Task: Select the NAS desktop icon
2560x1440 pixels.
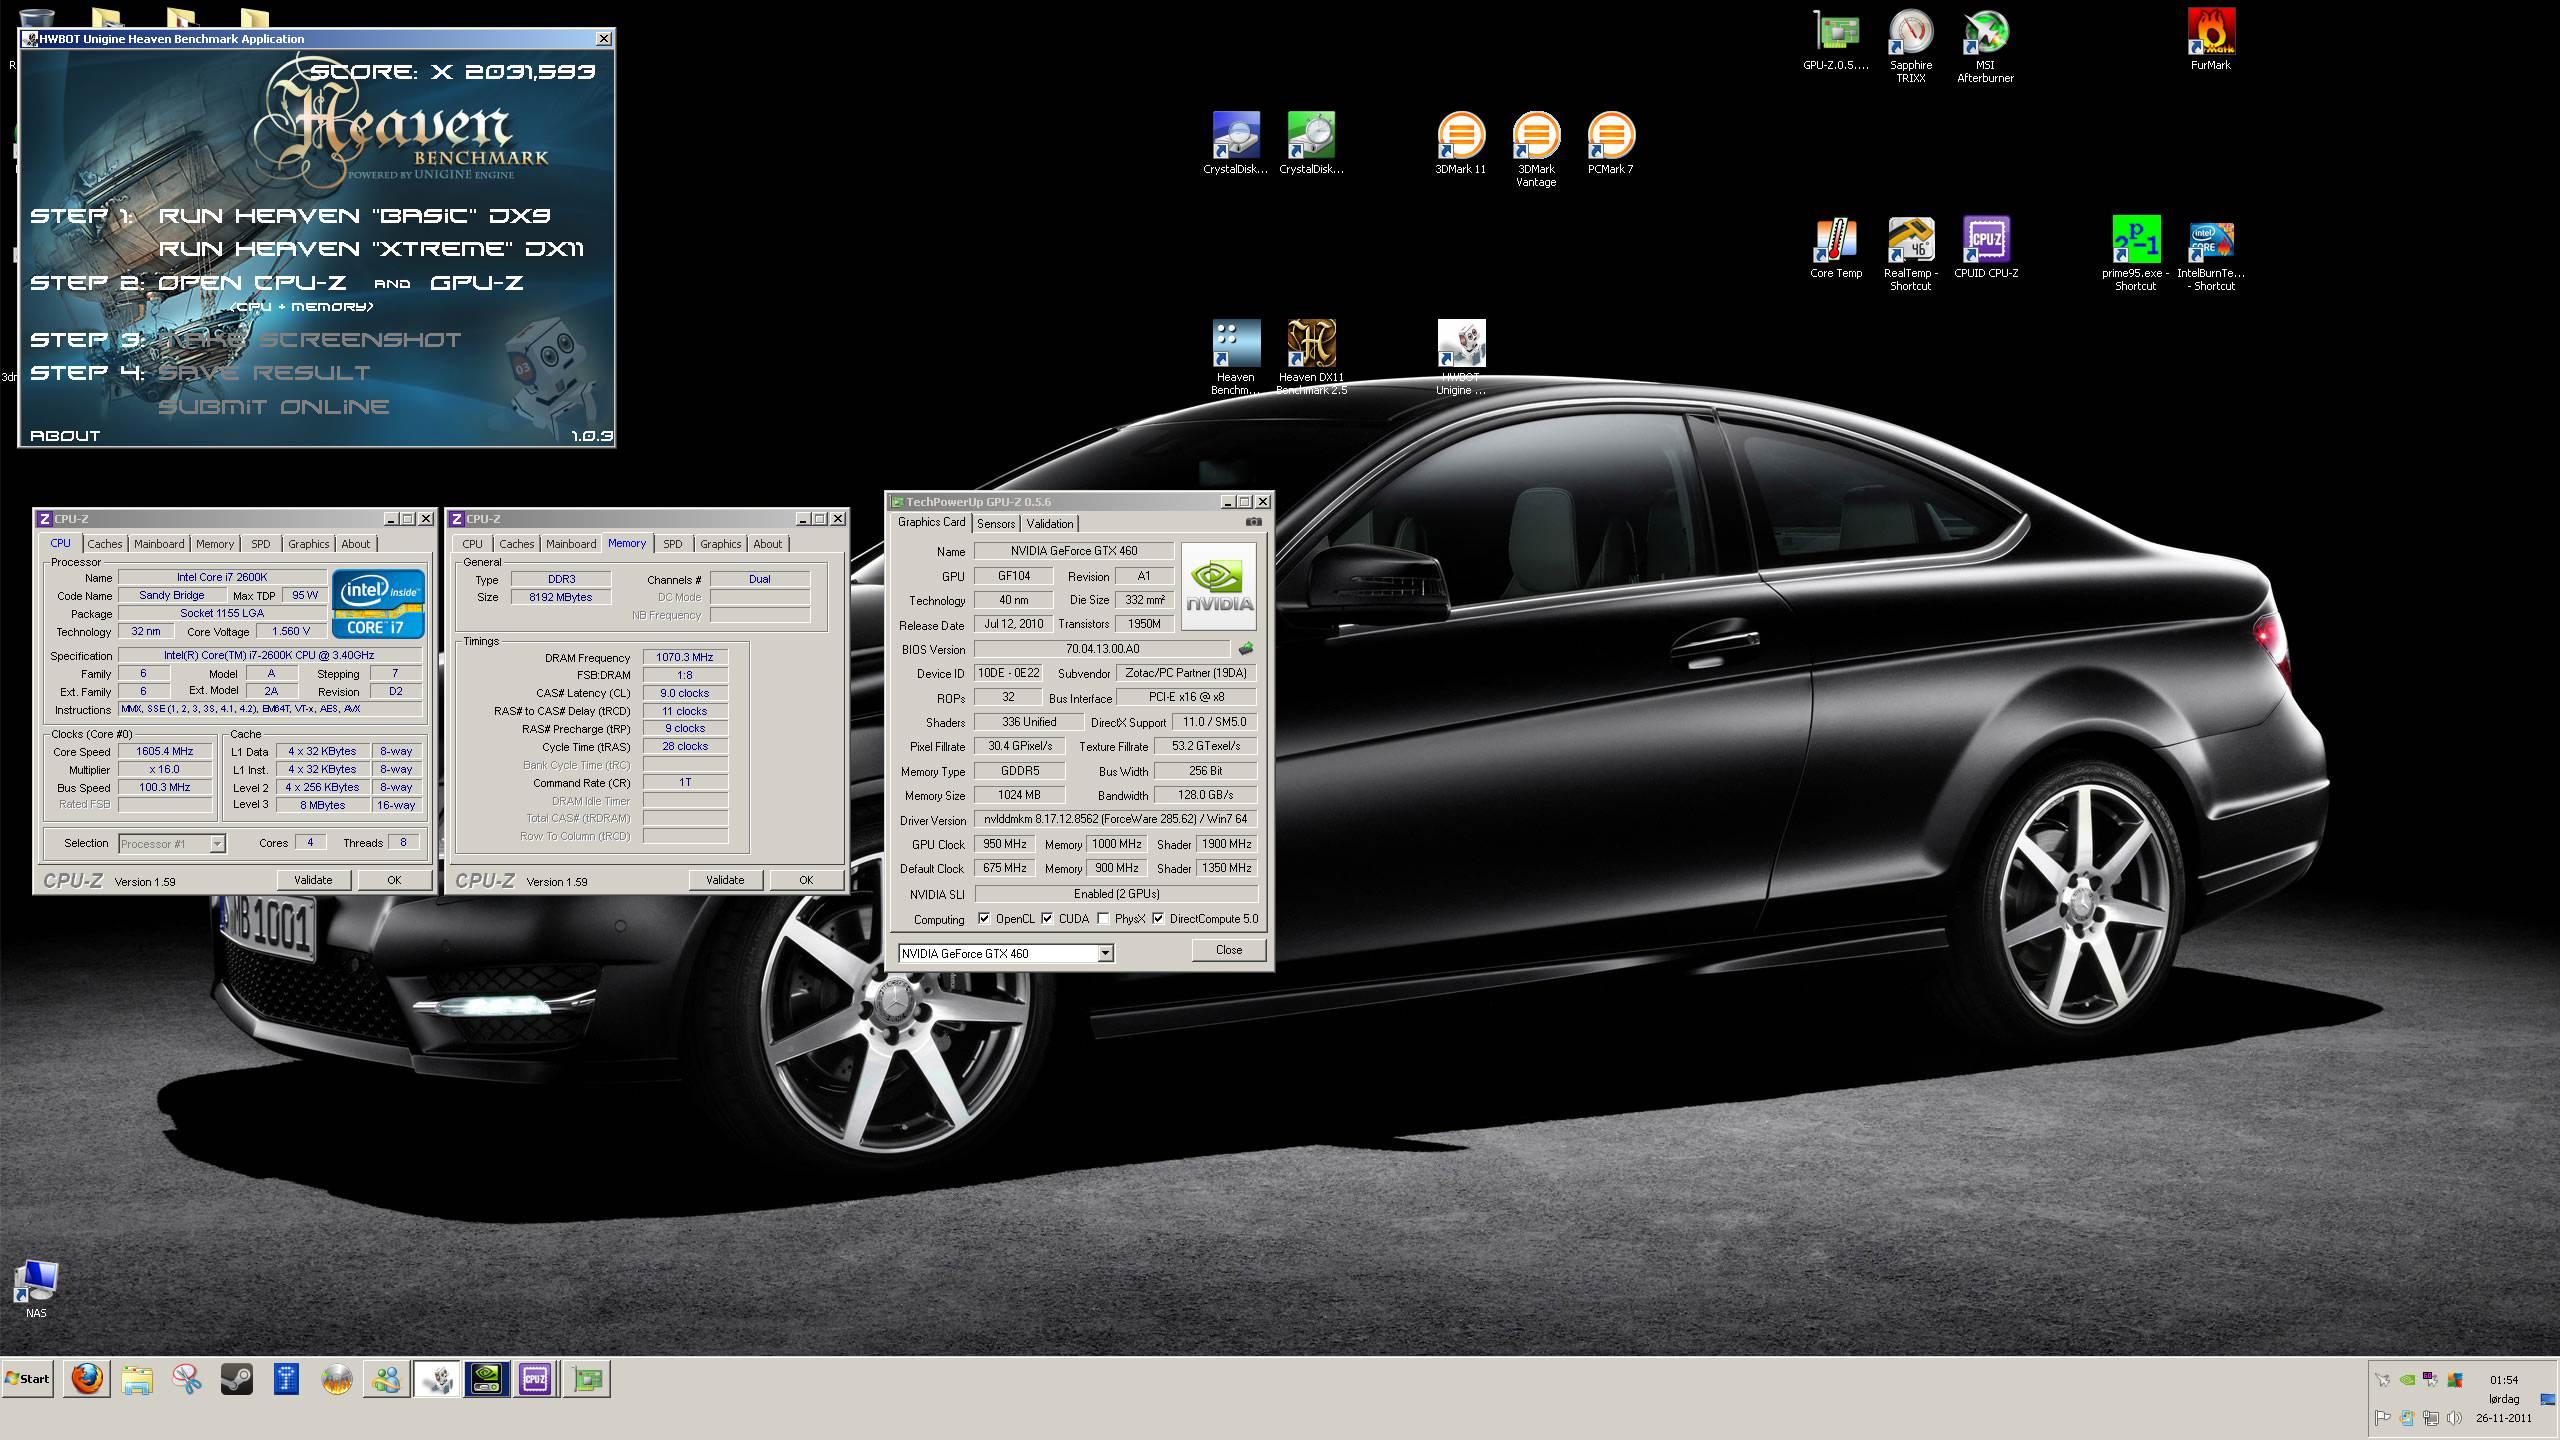Action: click(x=36, y=1290)
